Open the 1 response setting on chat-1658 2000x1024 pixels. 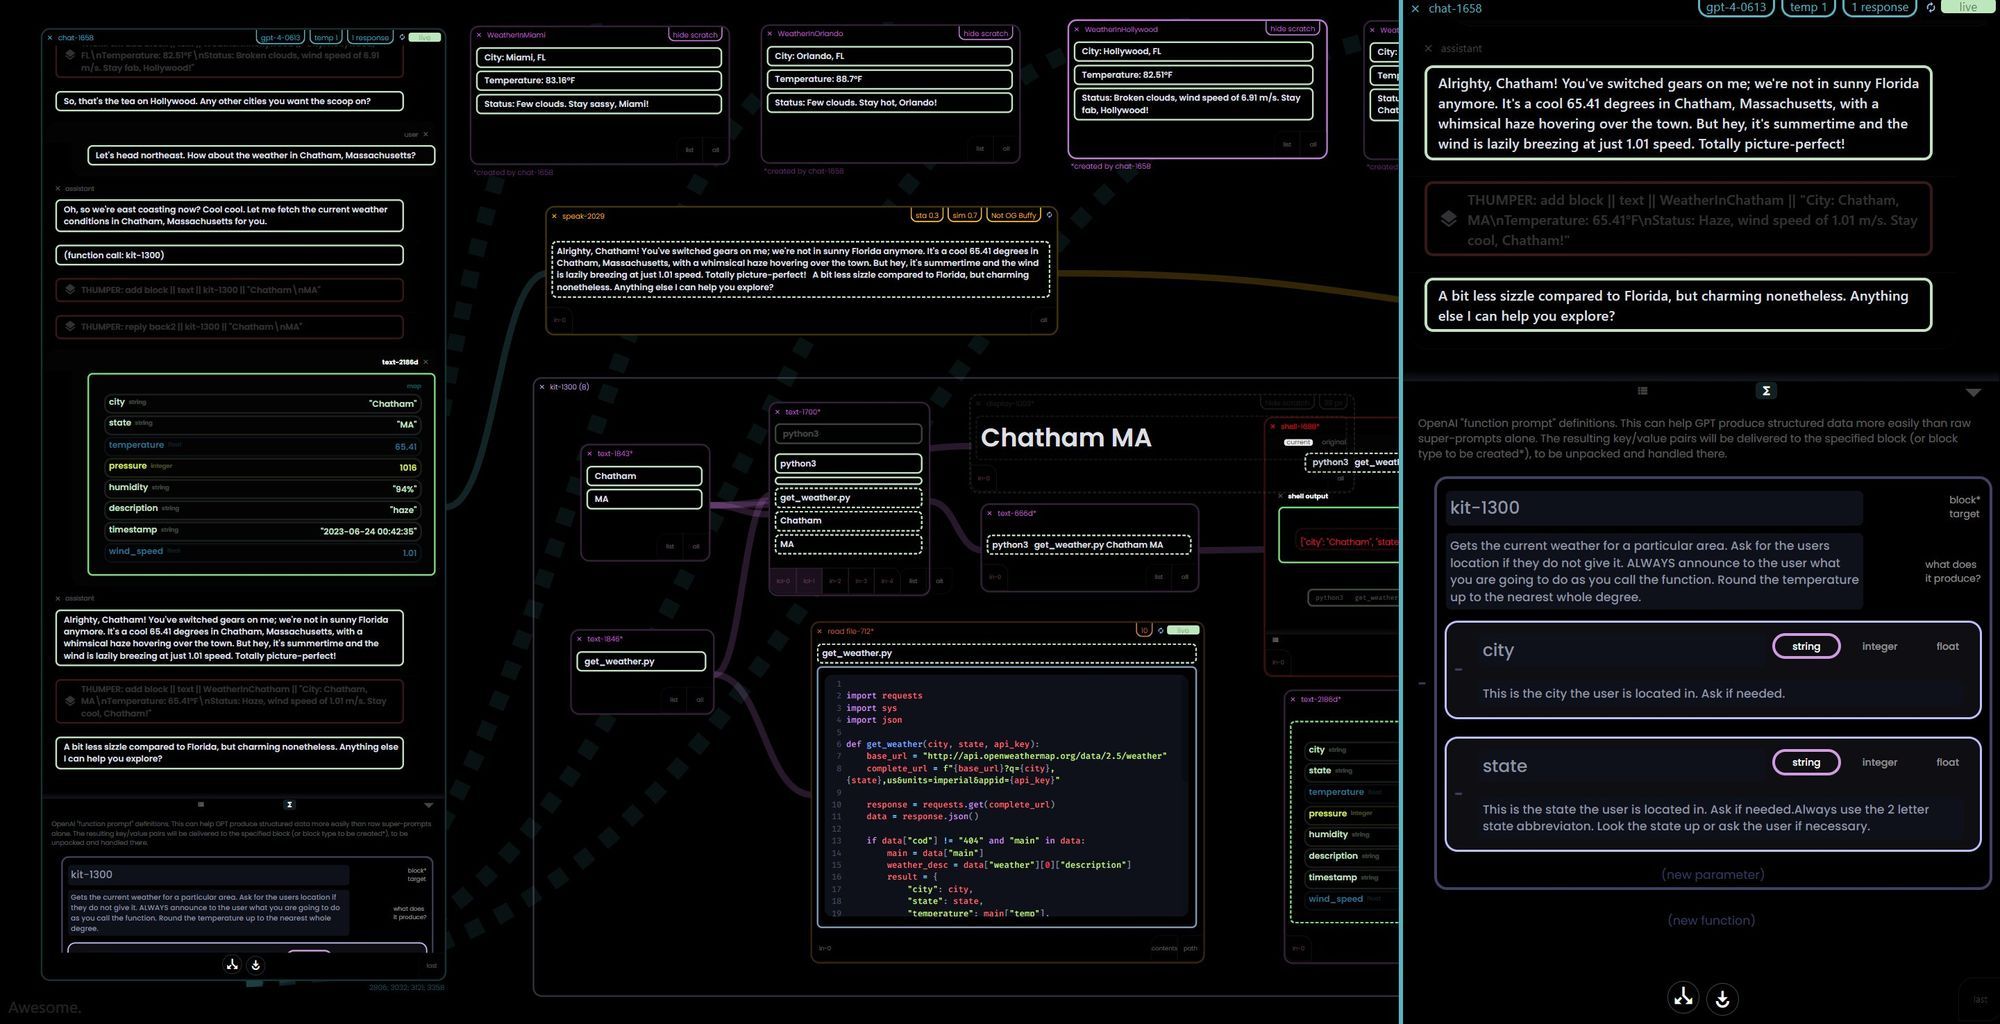tap(1879, 7)
